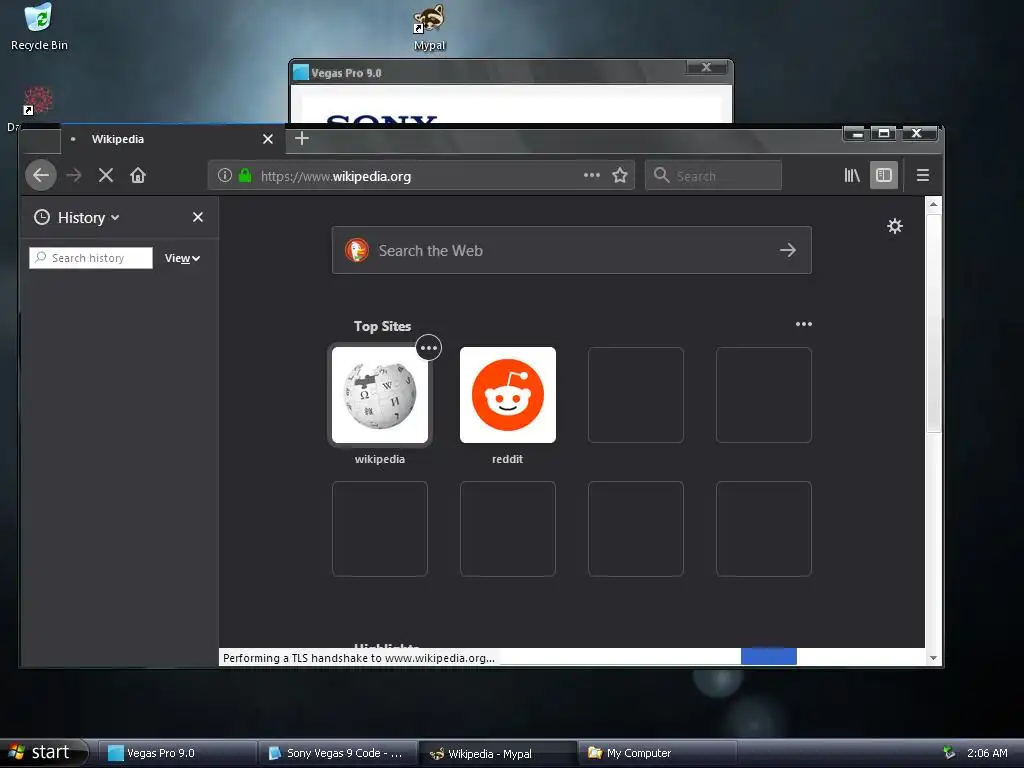Close the History sidebar
The width and height of the screenshot is (1024, 768).
pyautogui.click(x=198, y=217)
